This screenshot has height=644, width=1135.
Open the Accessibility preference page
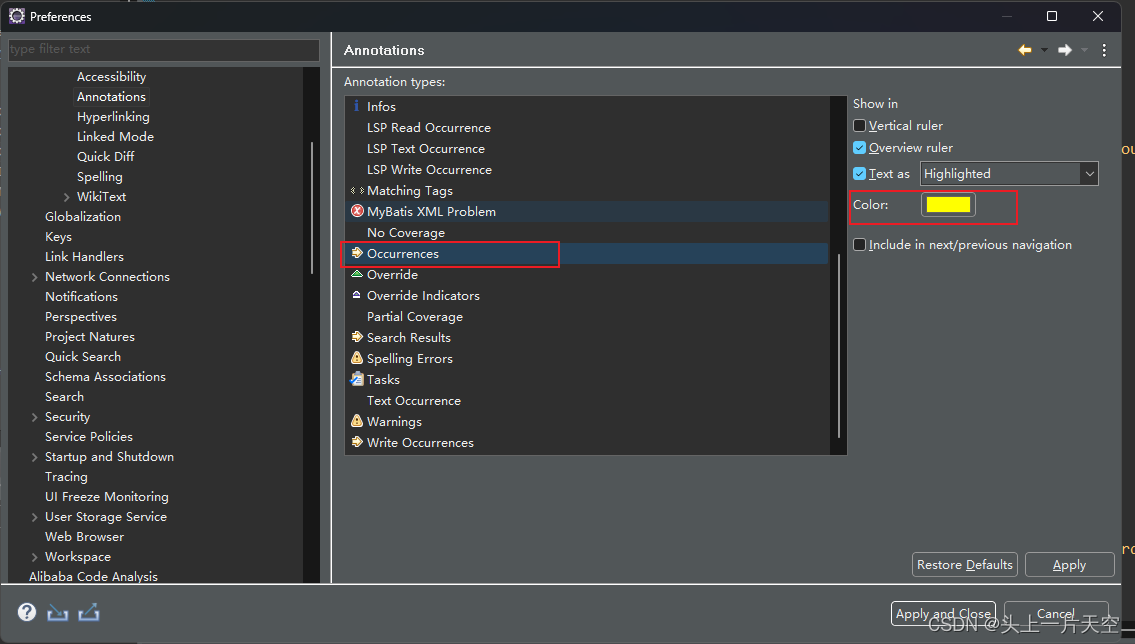pyautogui.click(x=111, y=77)
